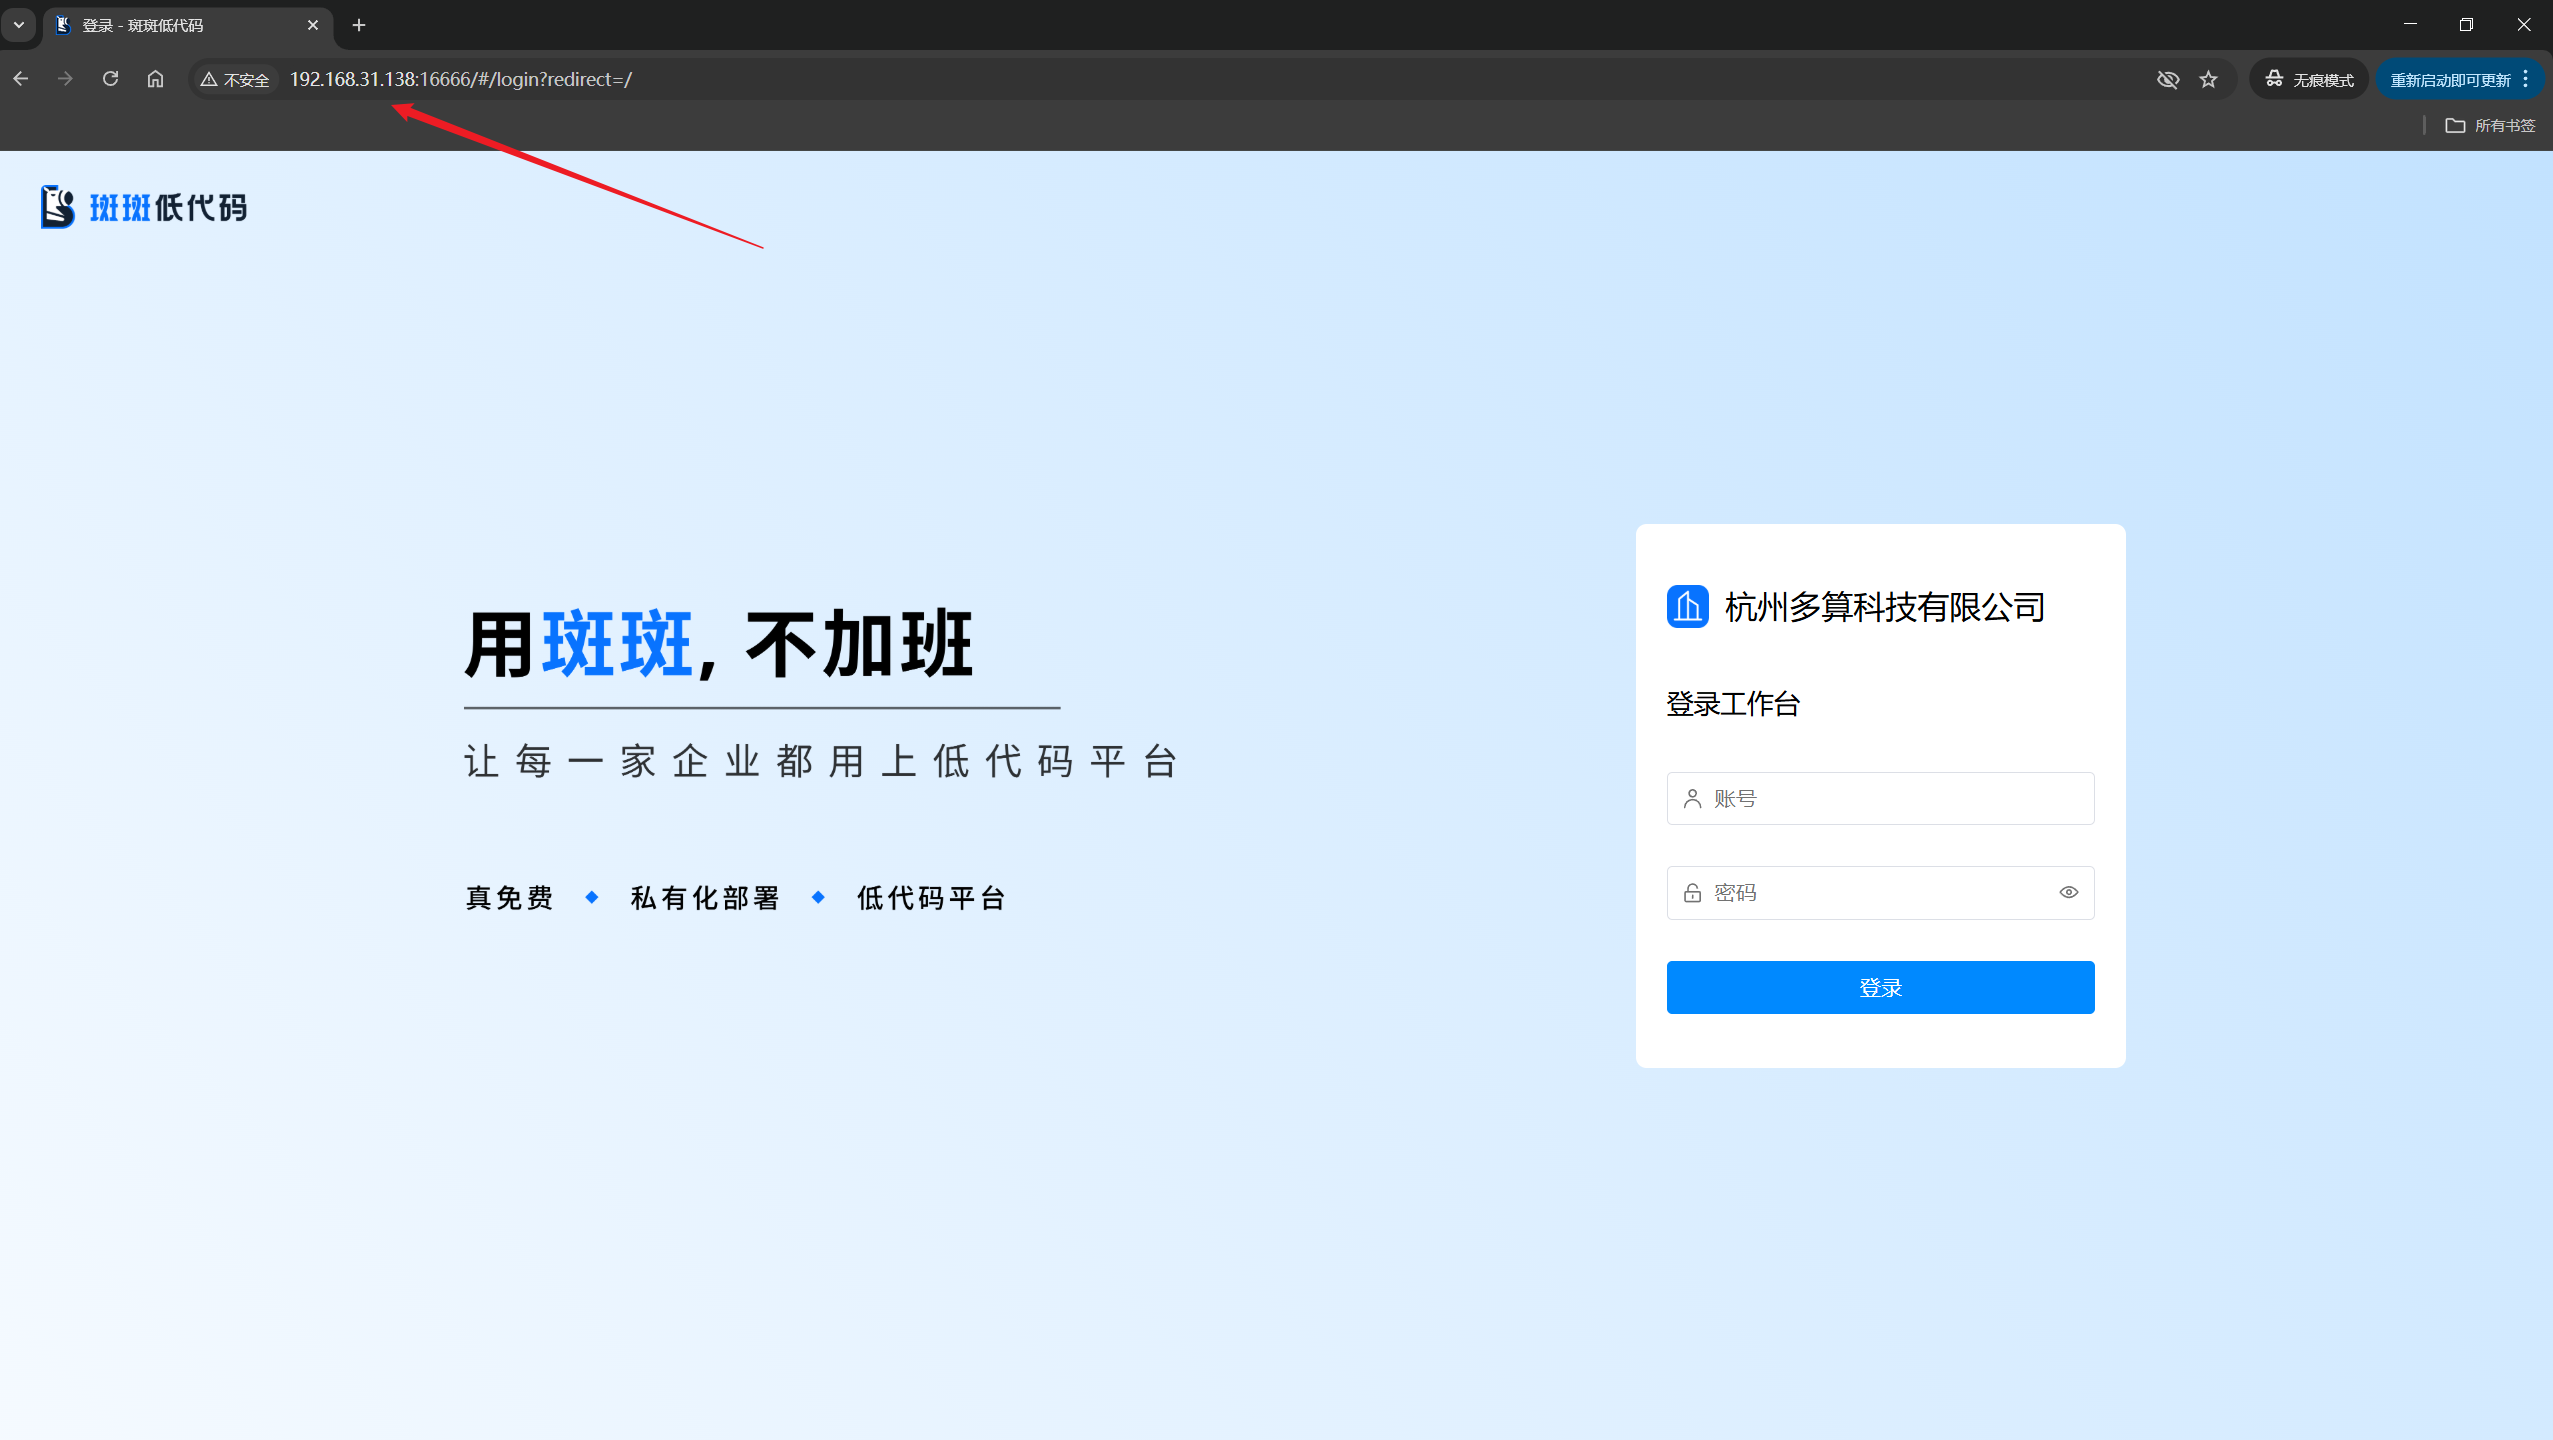2553x1440 pixels.
Task: Click the 重新启动即可更新 update button
Action: [x=2449, y=79]
